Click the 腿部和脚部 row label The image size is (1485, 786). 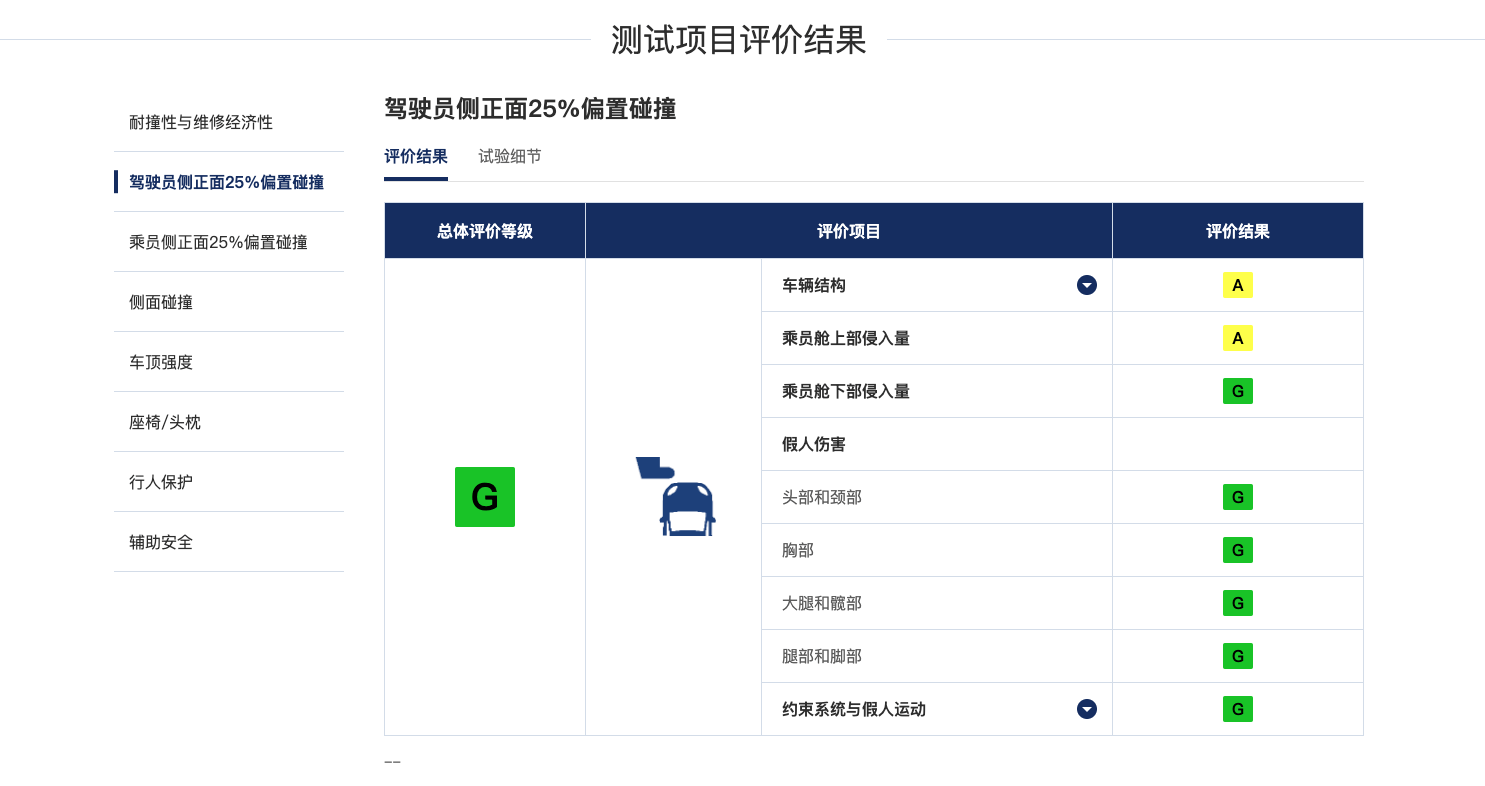point(822,656)
